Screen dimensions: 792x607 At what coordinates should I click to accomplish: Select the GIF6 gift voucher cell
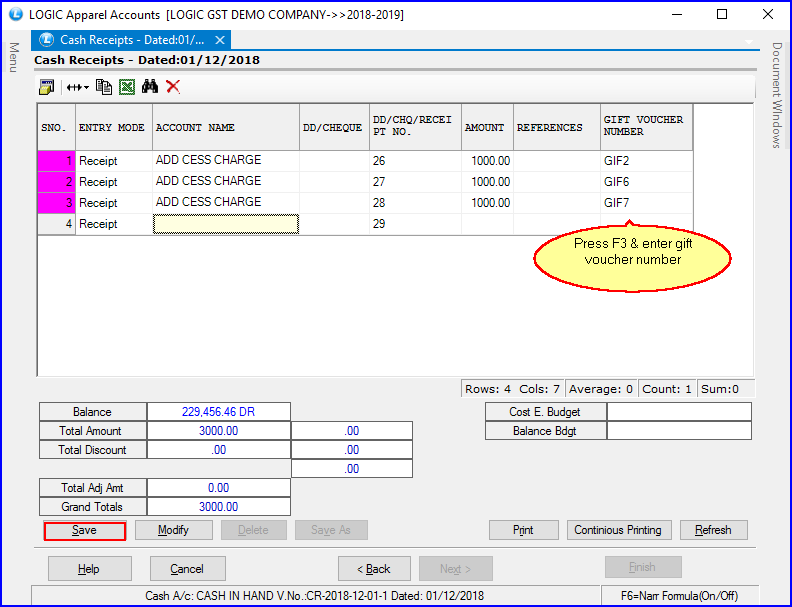pos(646,182)
